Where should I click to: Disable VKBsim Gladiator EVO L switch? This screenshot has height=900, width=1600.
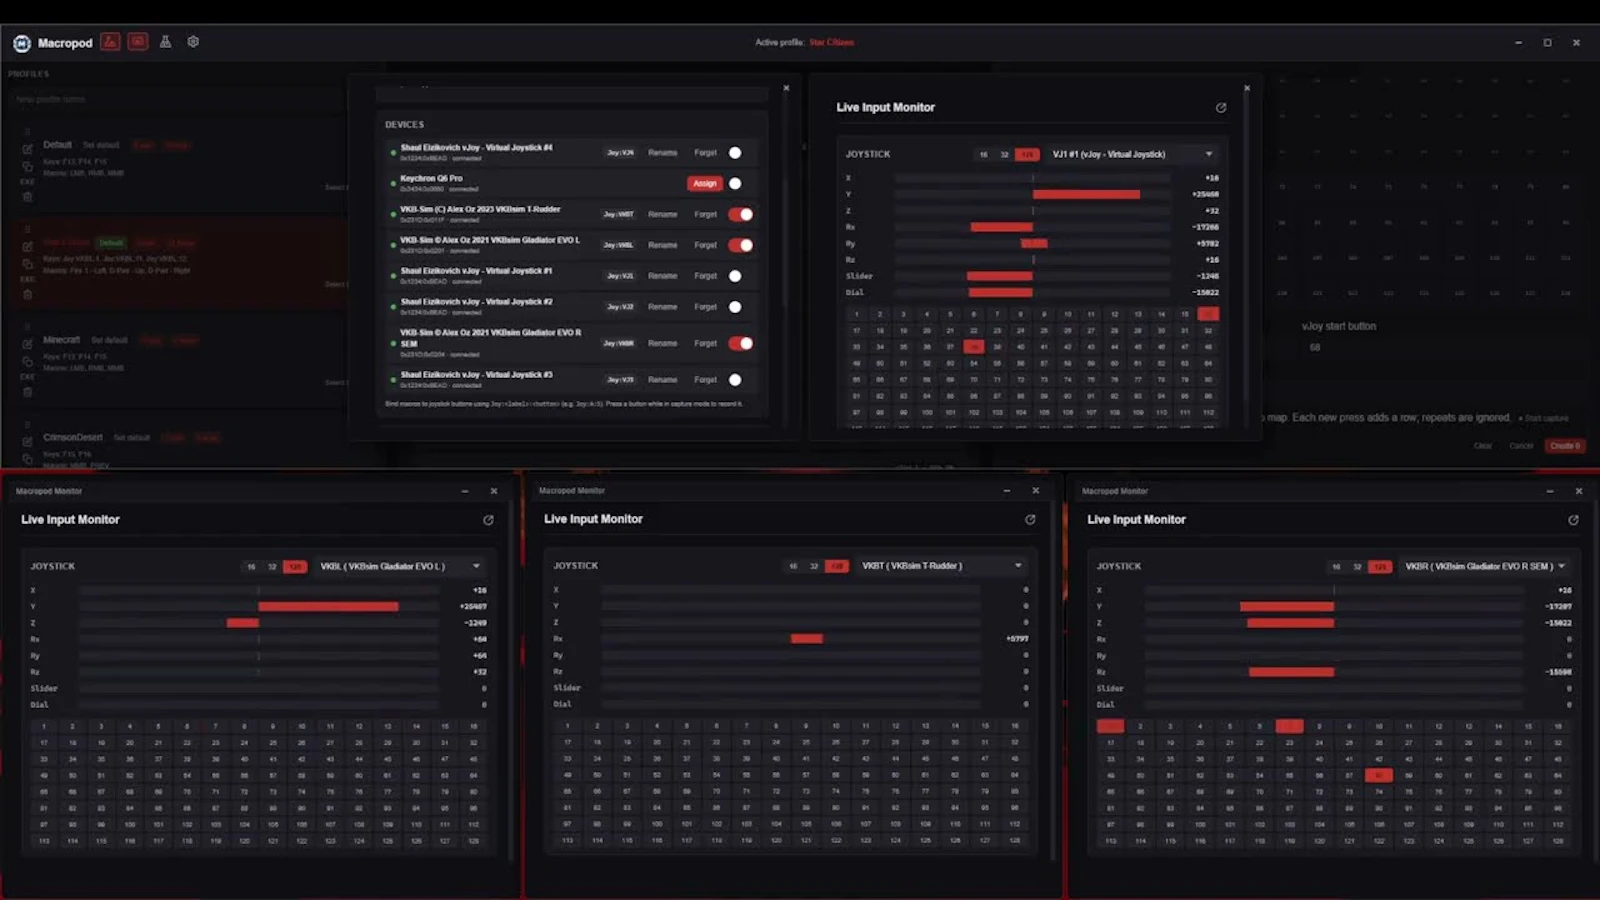740,245
